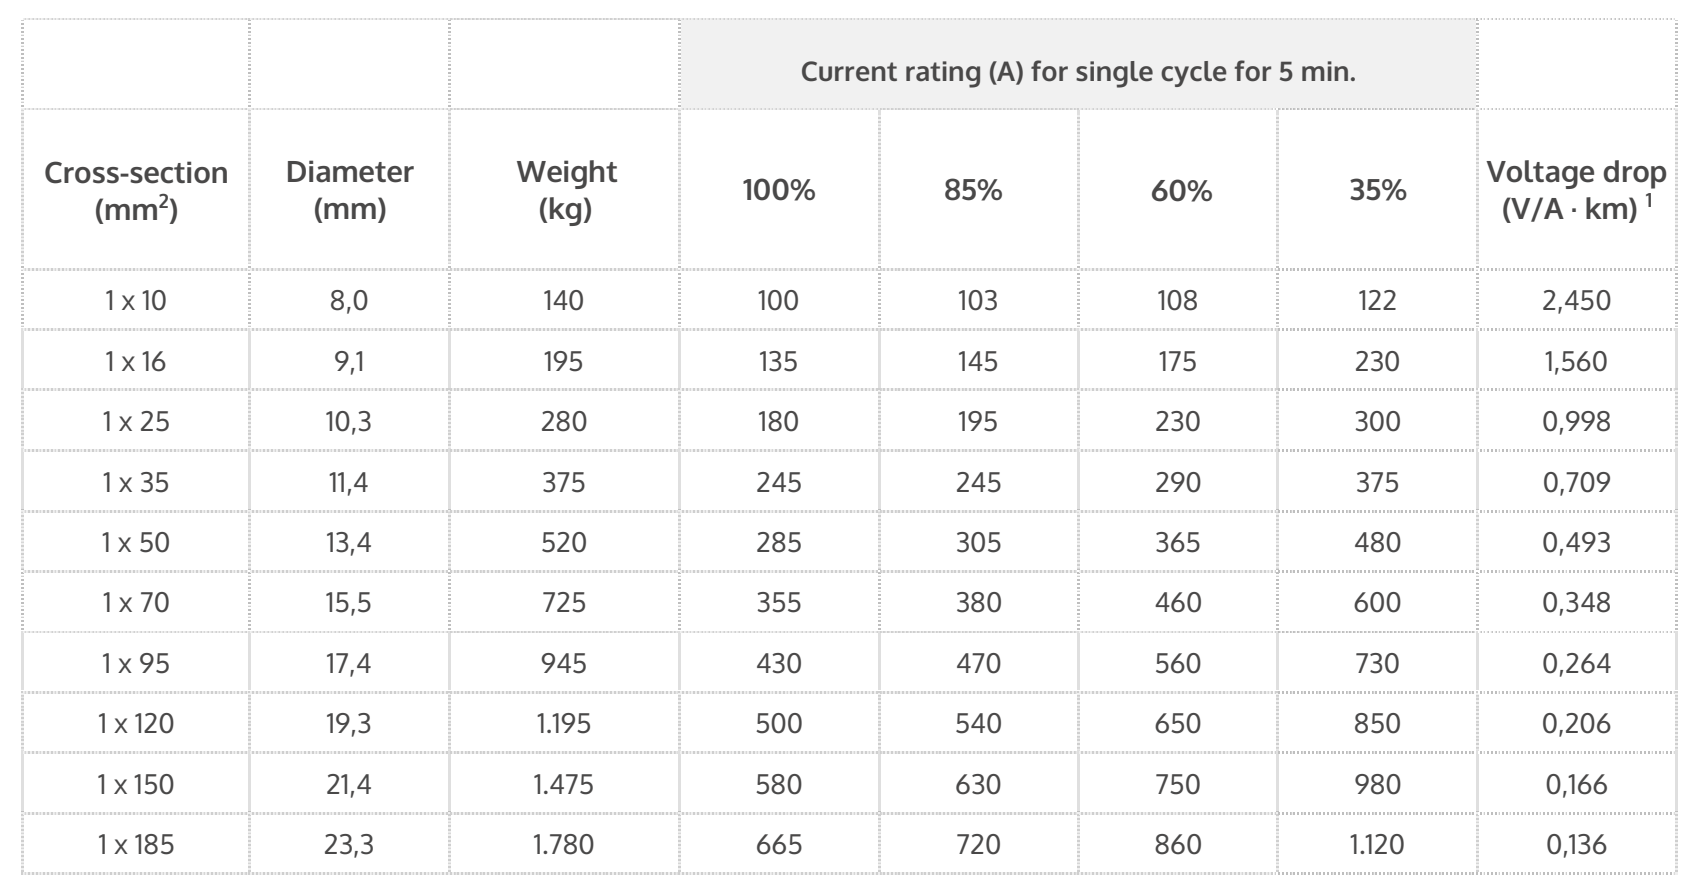The height and width of the screenshot is (890, 1696).
Task: Click the 0,998 voltage drop value
Action: coord(1577,421)
